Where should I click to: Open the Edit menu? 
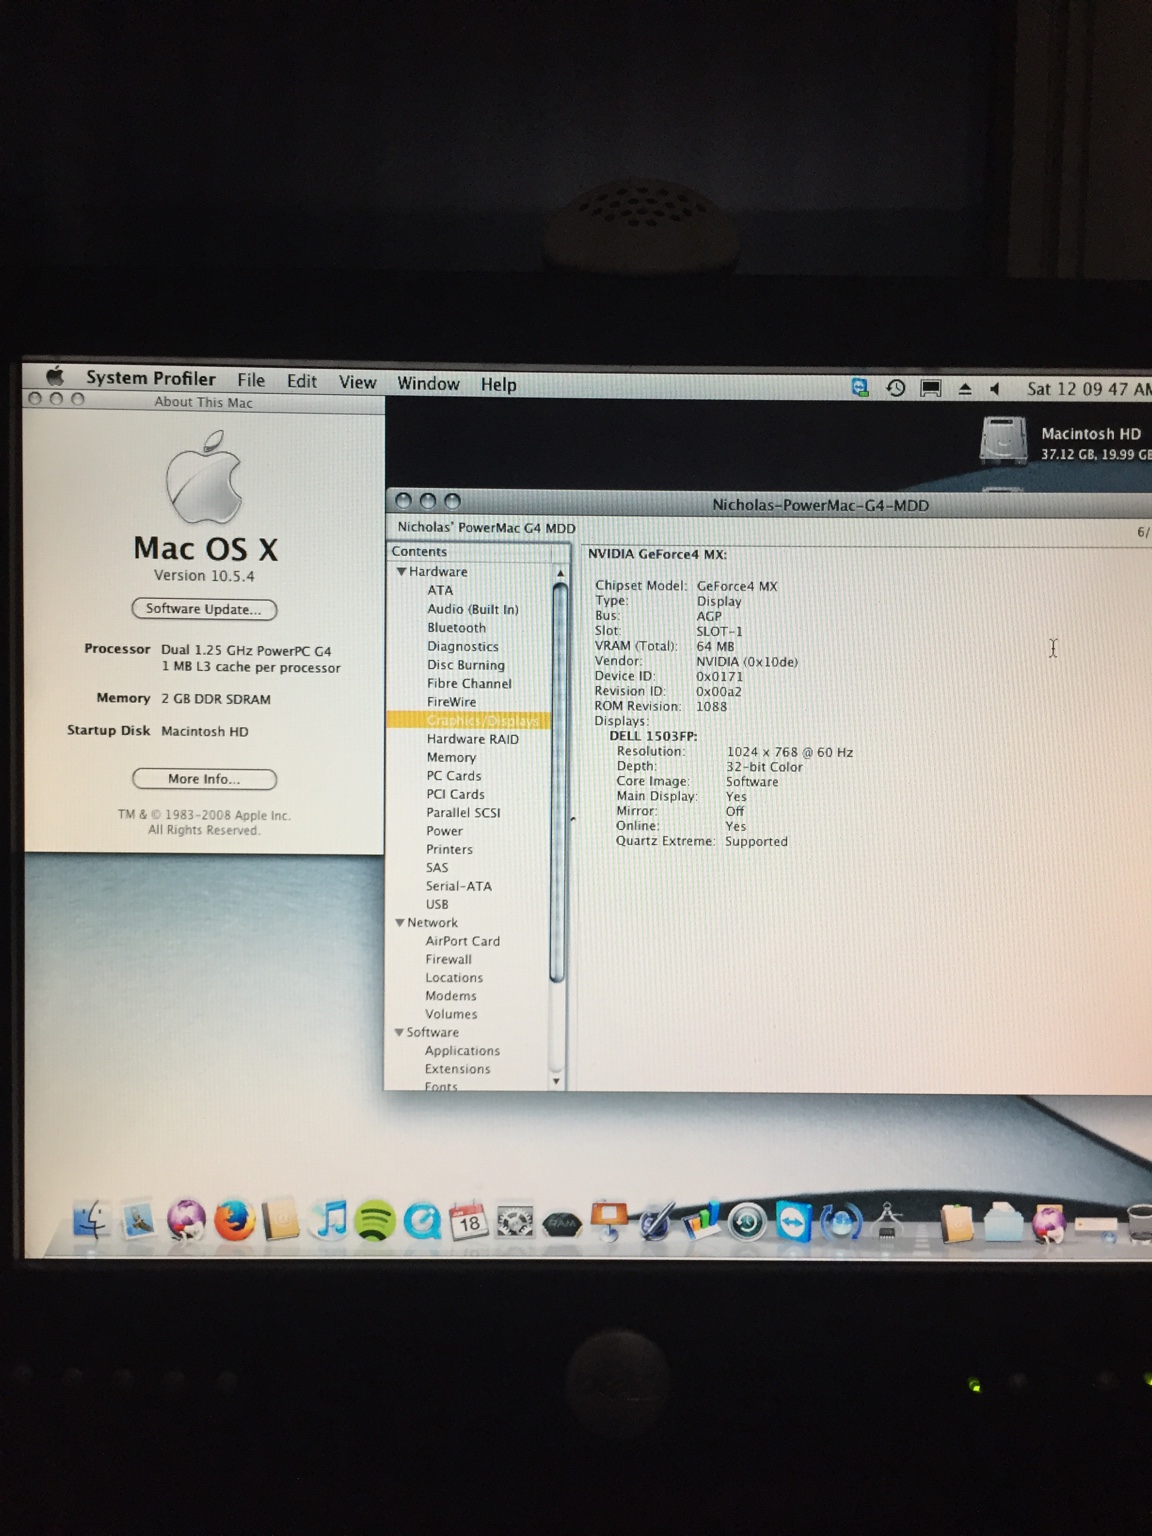302,381
